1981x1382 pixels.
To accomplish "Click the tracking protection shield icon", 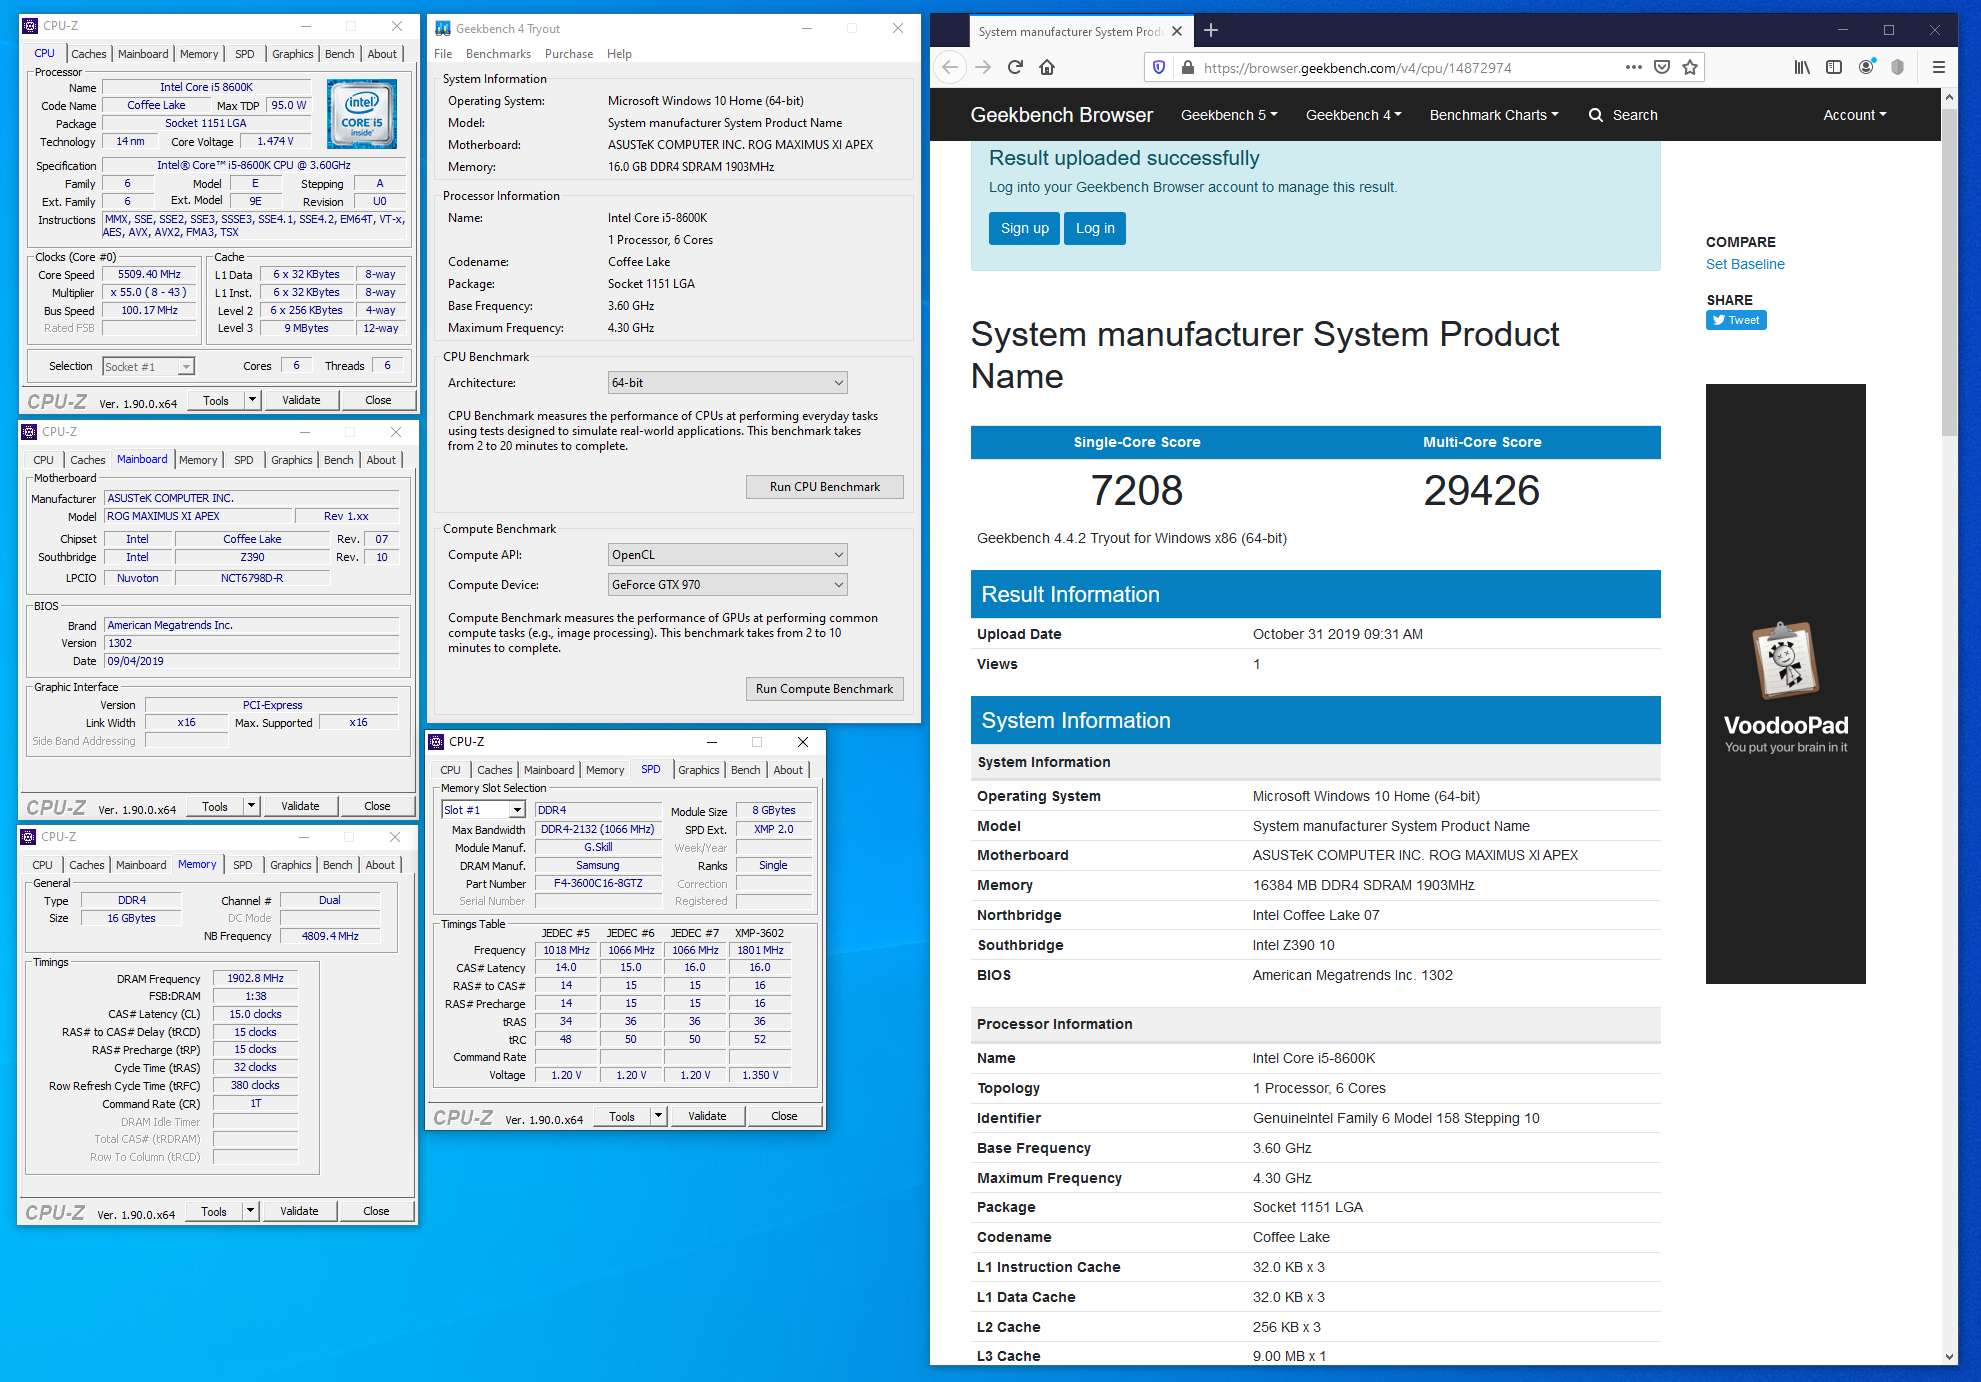I will 1159,67.
